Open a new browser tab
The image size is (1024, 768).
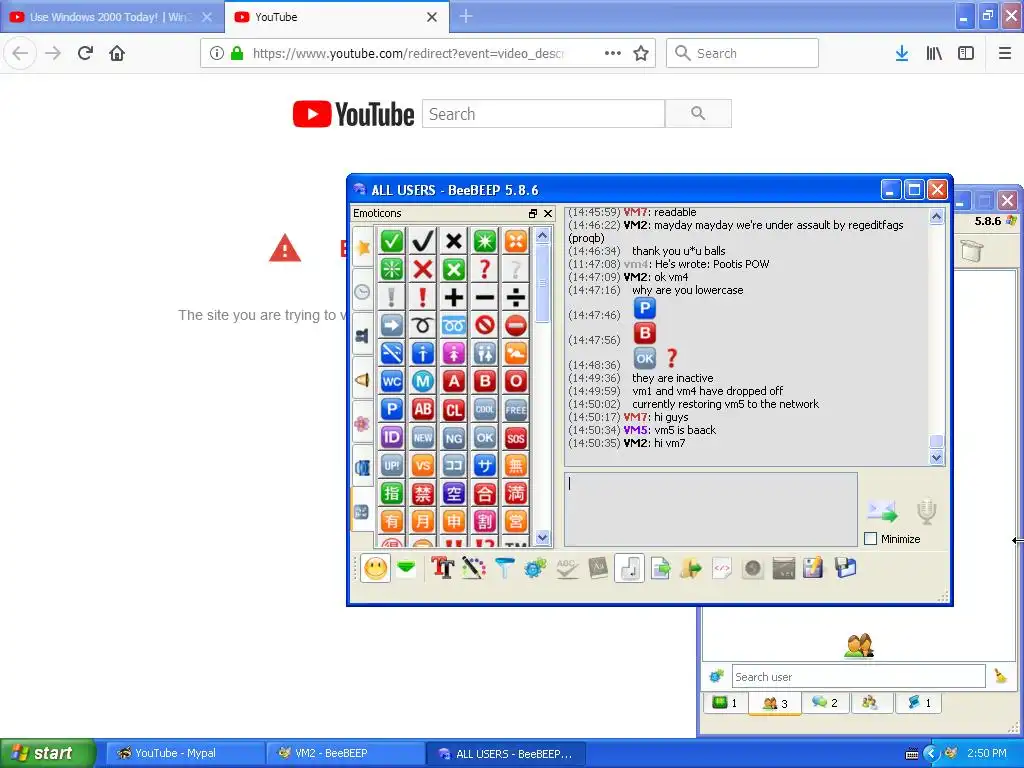click(466, 16)
